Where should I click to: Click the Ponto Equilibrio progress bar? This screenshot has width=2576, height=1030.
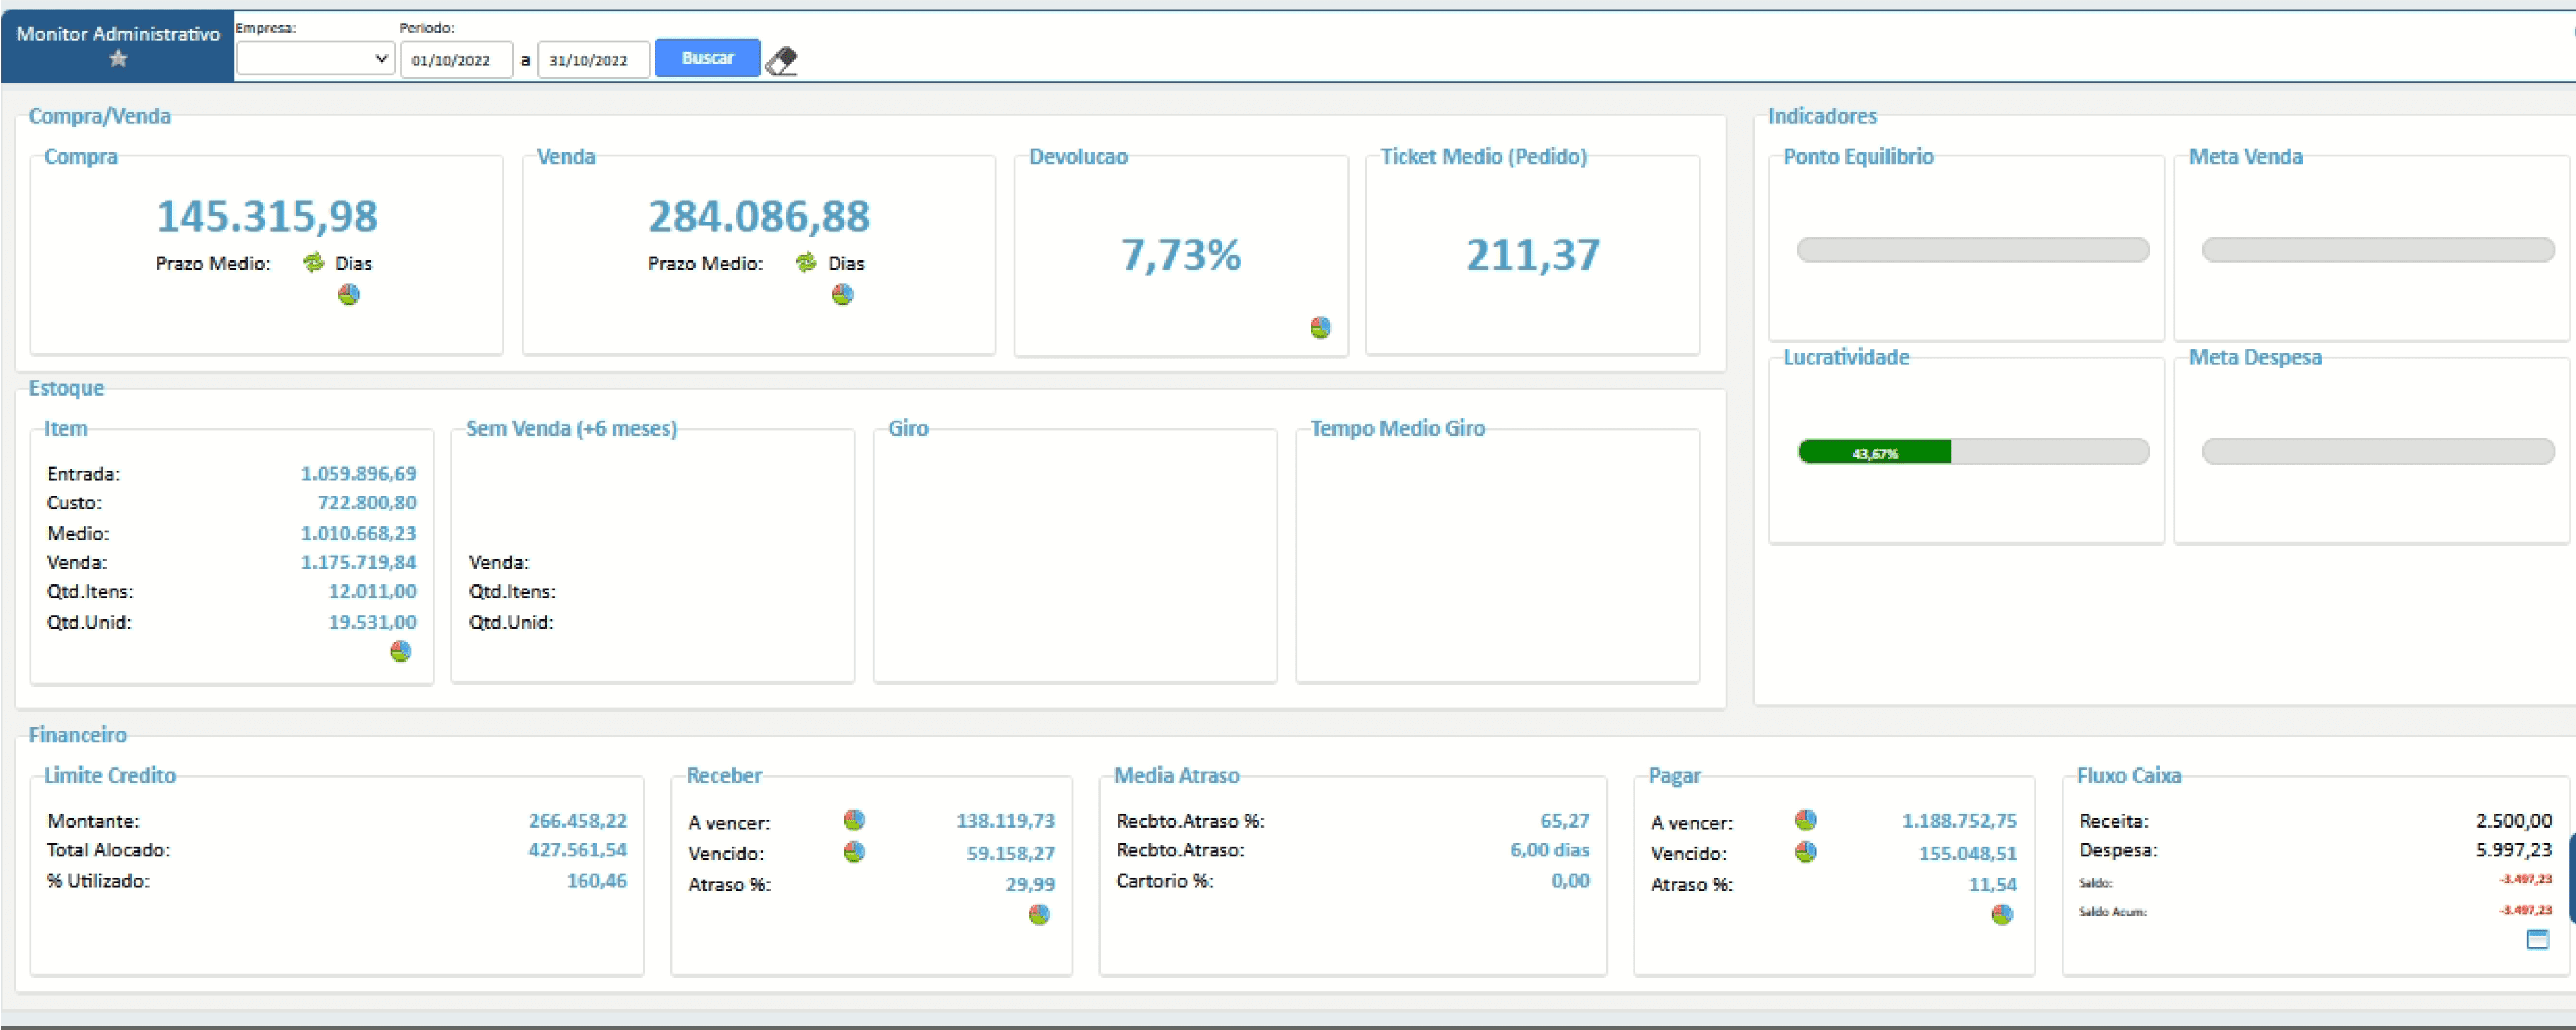[x=1973, y=250]
